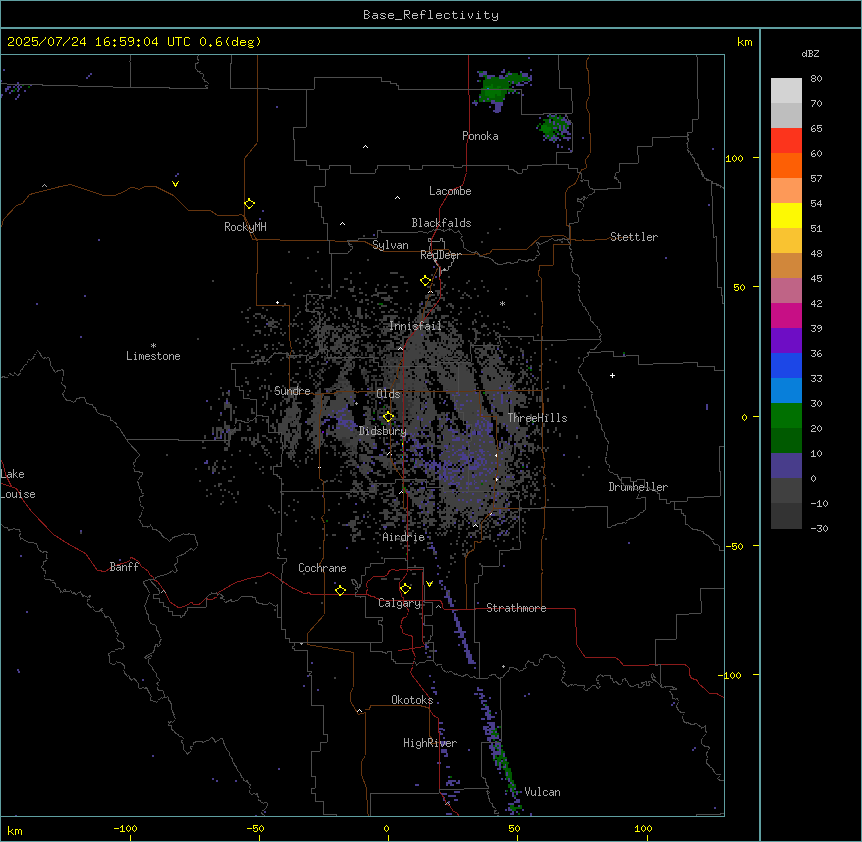Click the ThreeHills label
Viewport: 862px width, 842px height.
pos(537,418)
